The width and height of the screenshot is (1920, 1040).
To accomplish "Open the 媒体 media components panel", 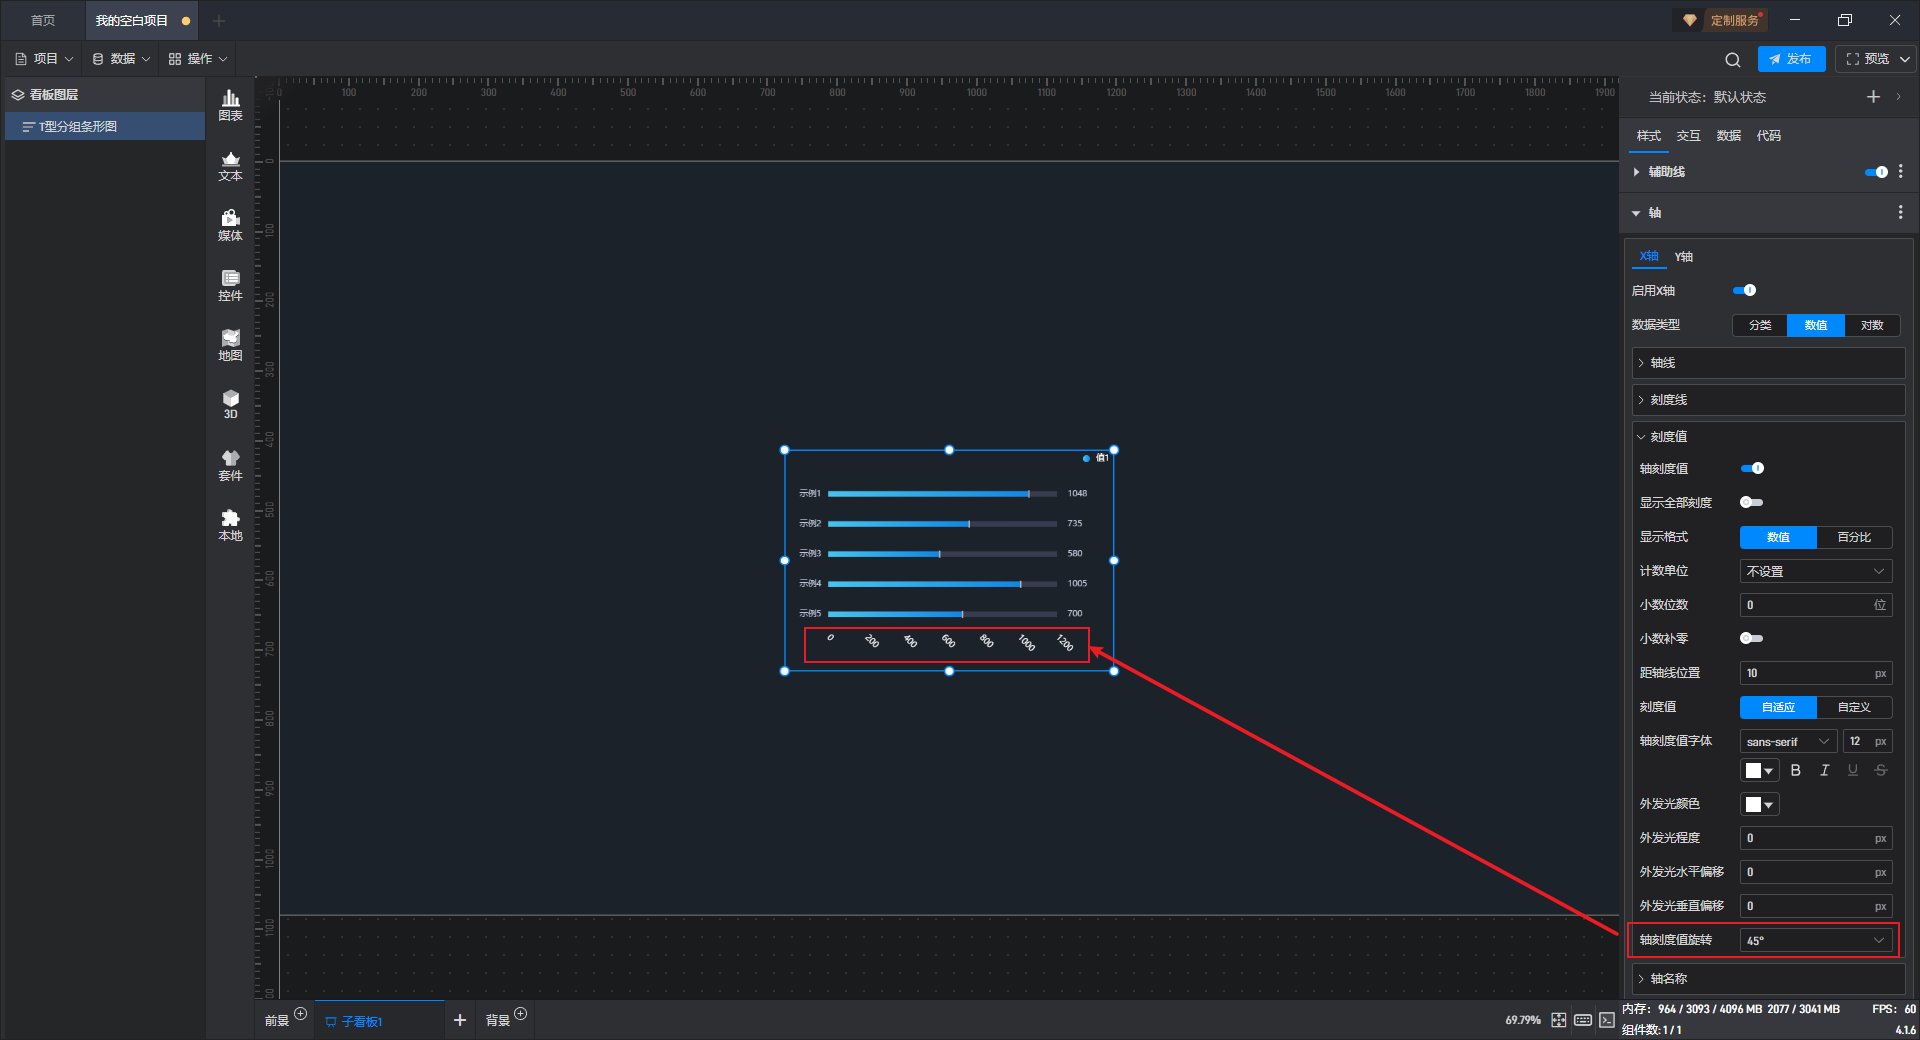I will pyautogui.click(x=230, y=225).
